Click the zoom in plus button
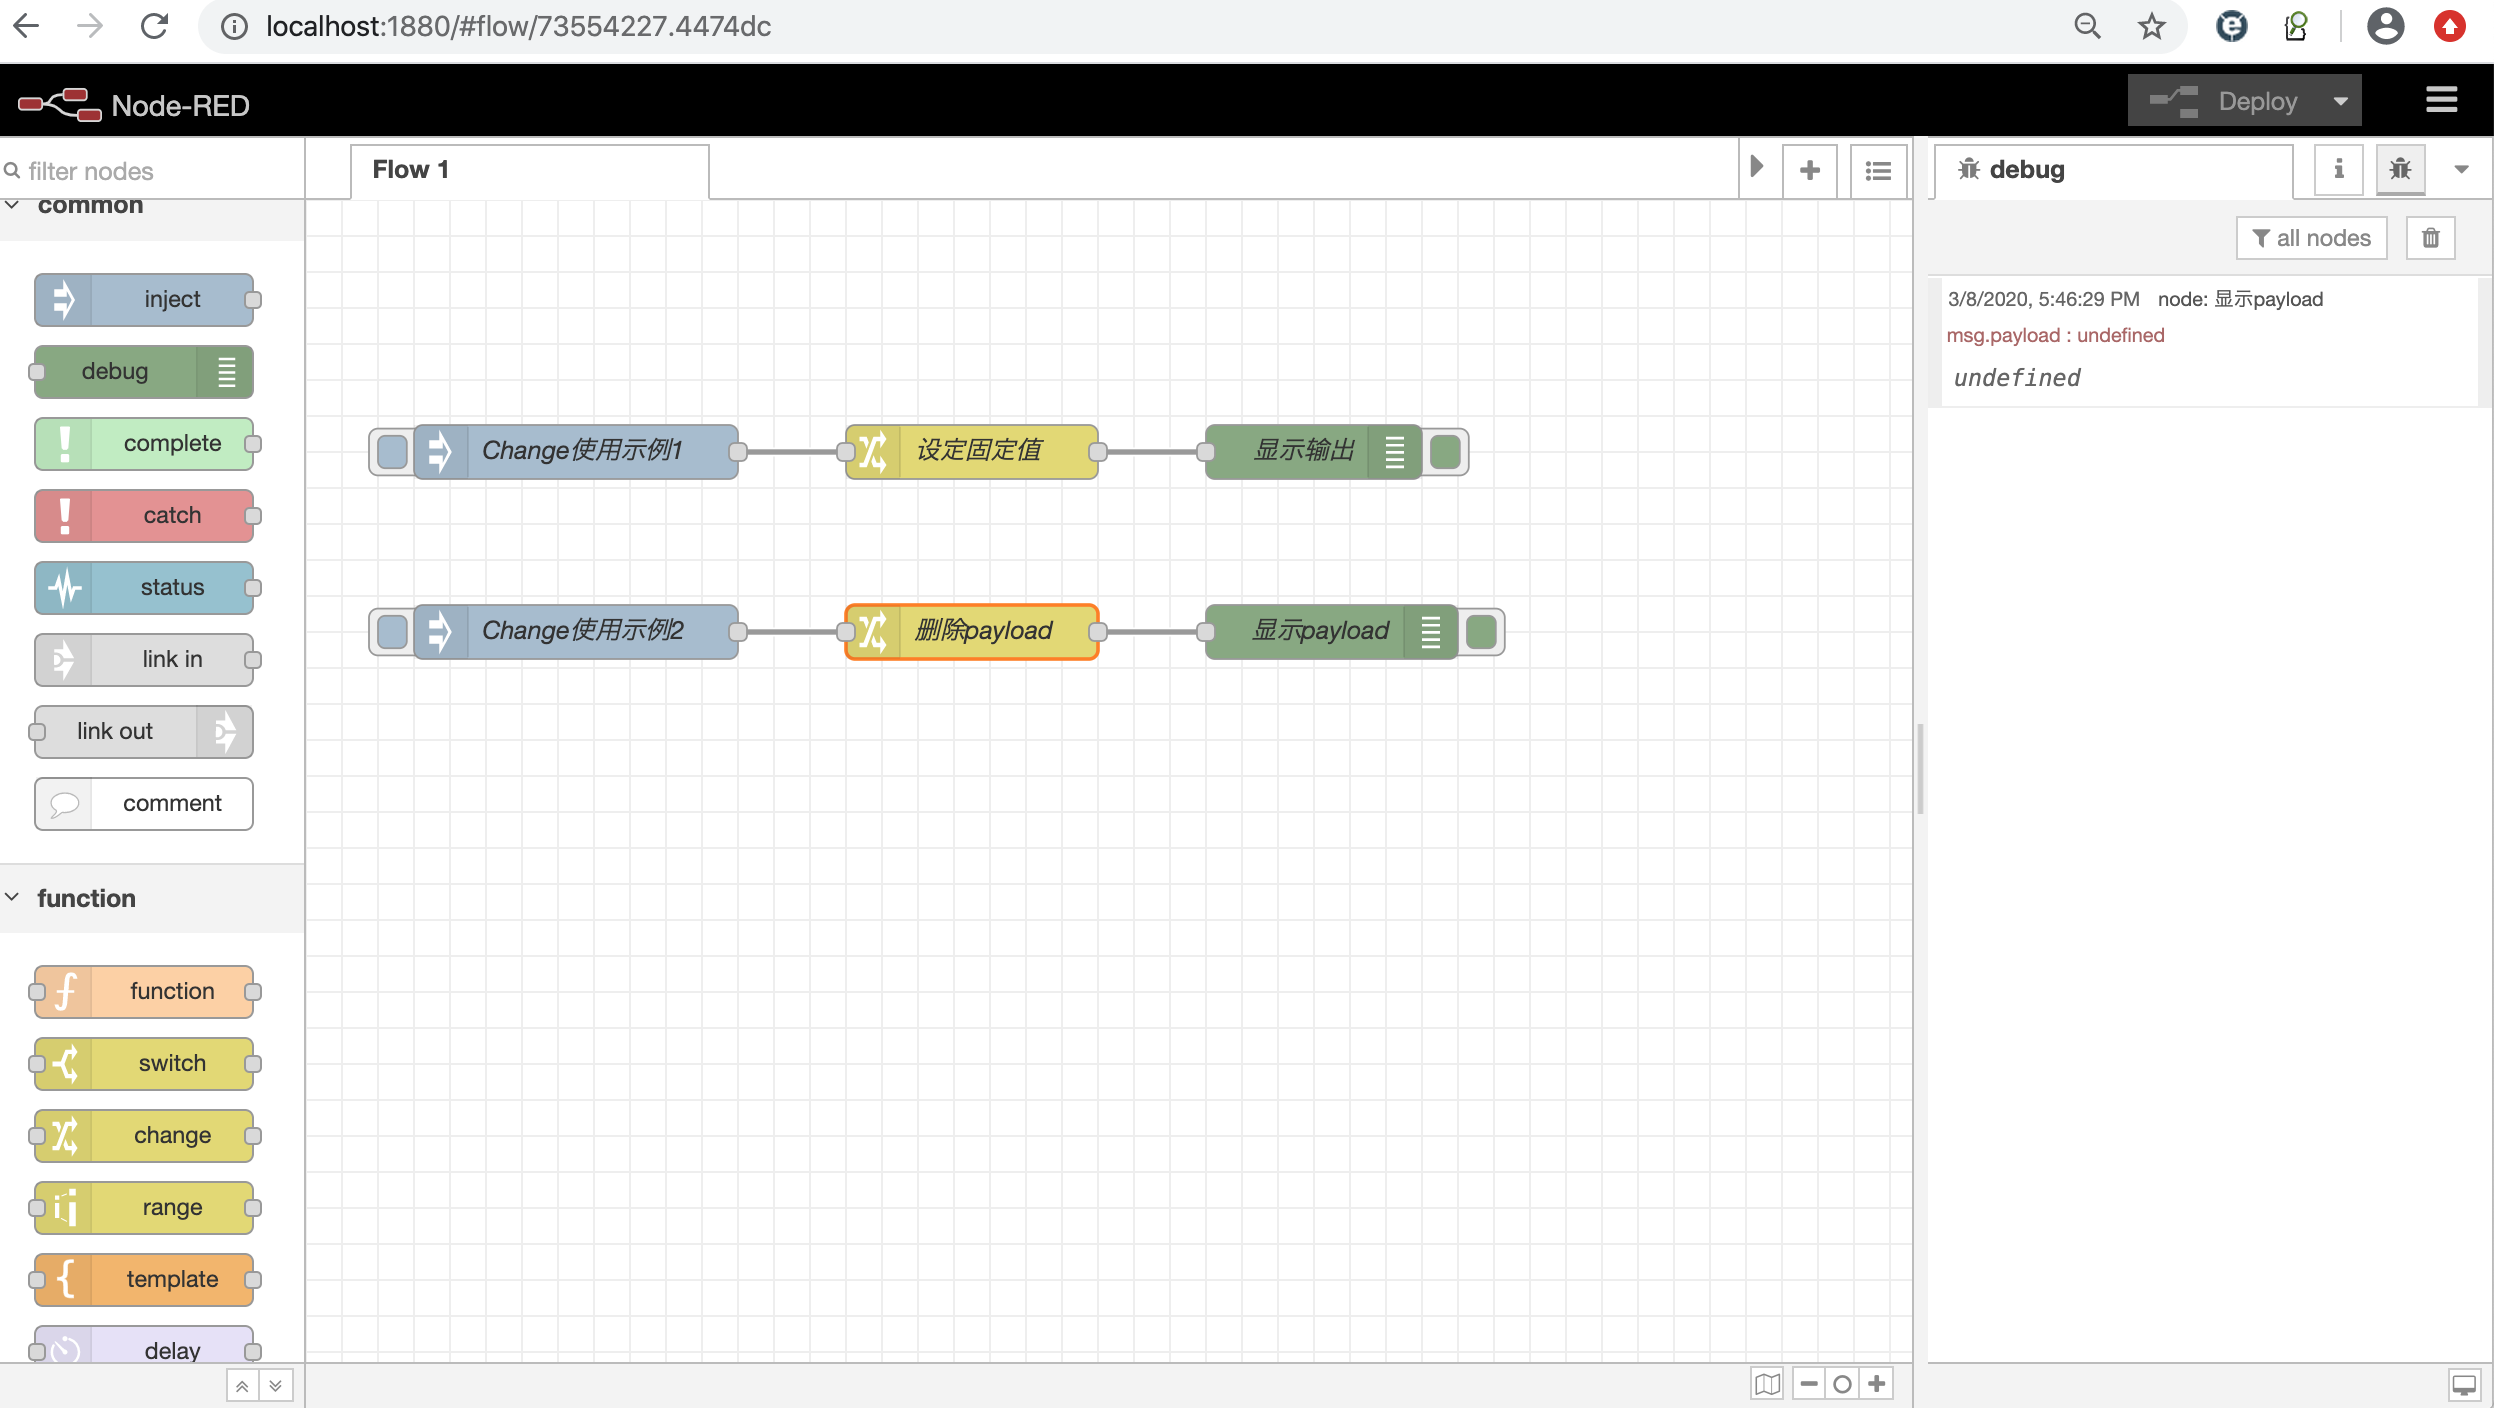This screenshot has height=1408, width=2494. [x=1877, y=1384]
